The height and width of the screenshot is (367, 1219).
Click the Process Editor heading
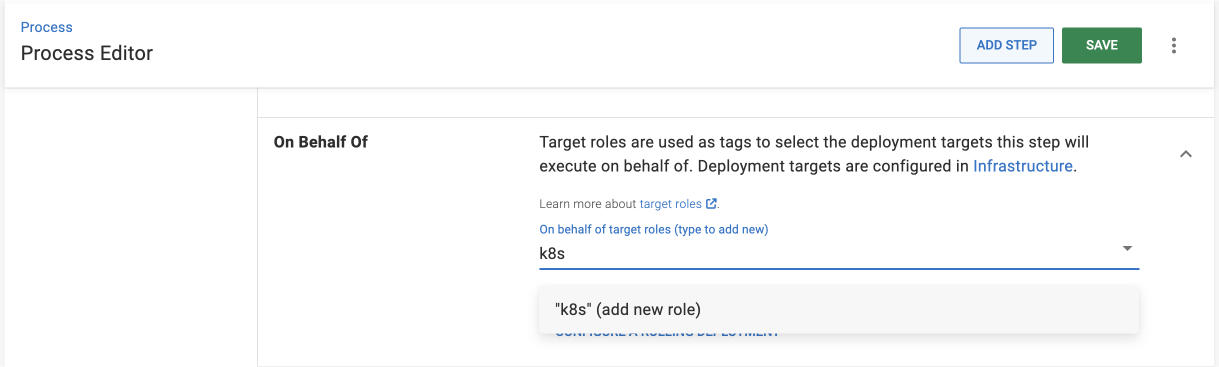[x=87, y=53]
